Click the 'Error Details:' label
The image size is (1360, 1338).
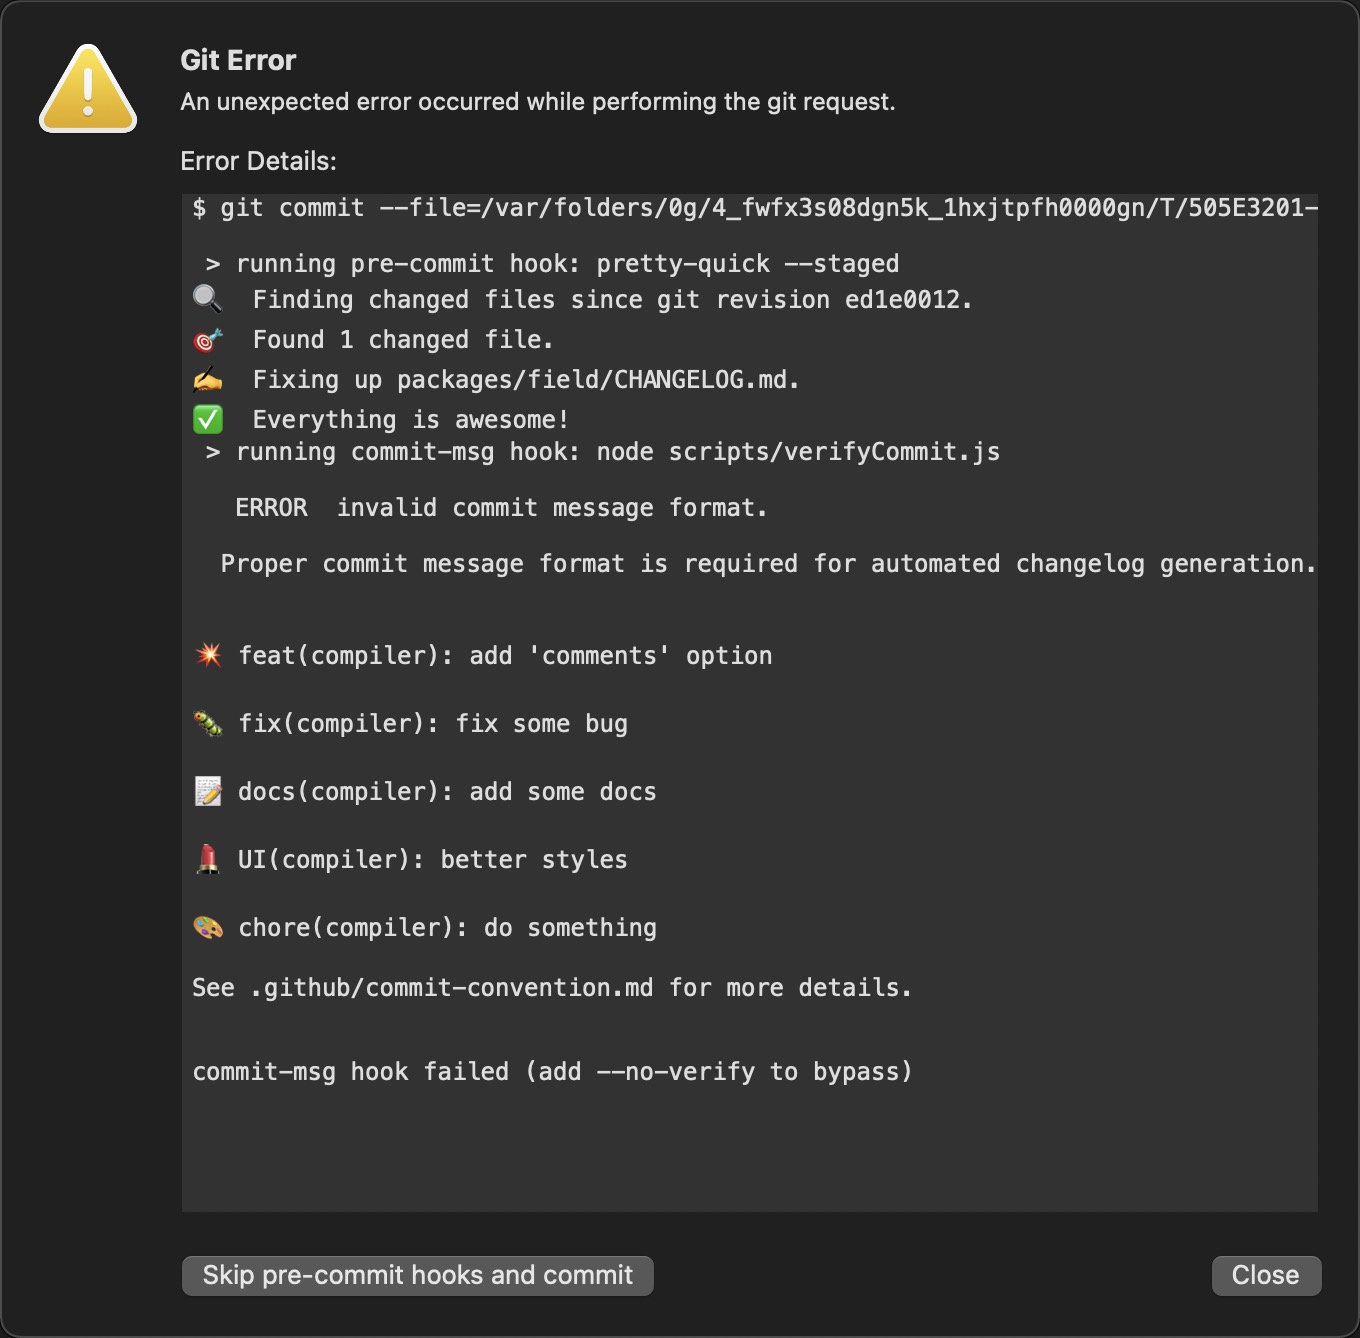(x=258, y=161)
